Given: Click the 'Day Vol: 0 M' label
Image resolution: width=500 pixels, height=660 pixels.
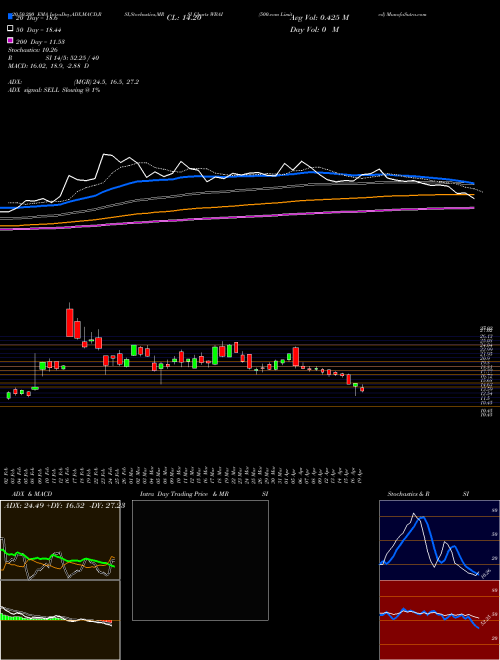Looking at the screenshot, I should click(314, 29).
